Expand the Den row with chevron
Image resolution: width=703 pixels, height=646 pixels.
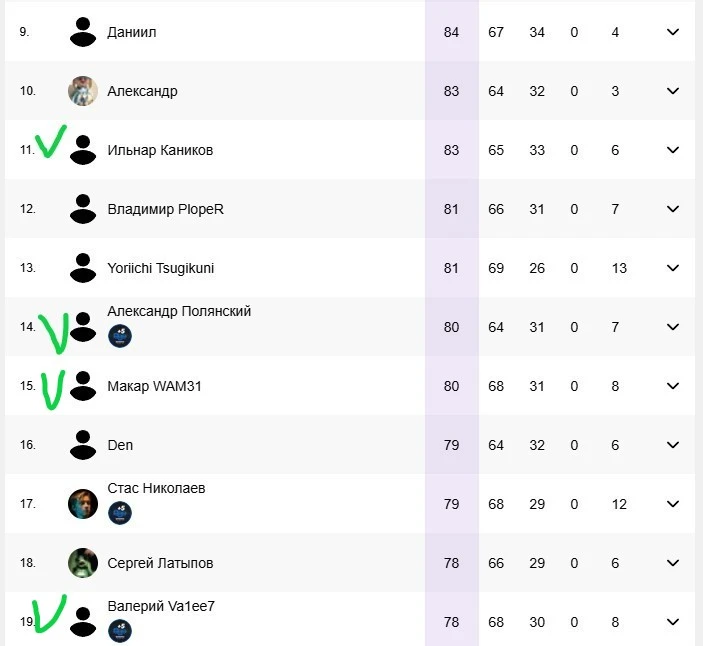[673, 445]
